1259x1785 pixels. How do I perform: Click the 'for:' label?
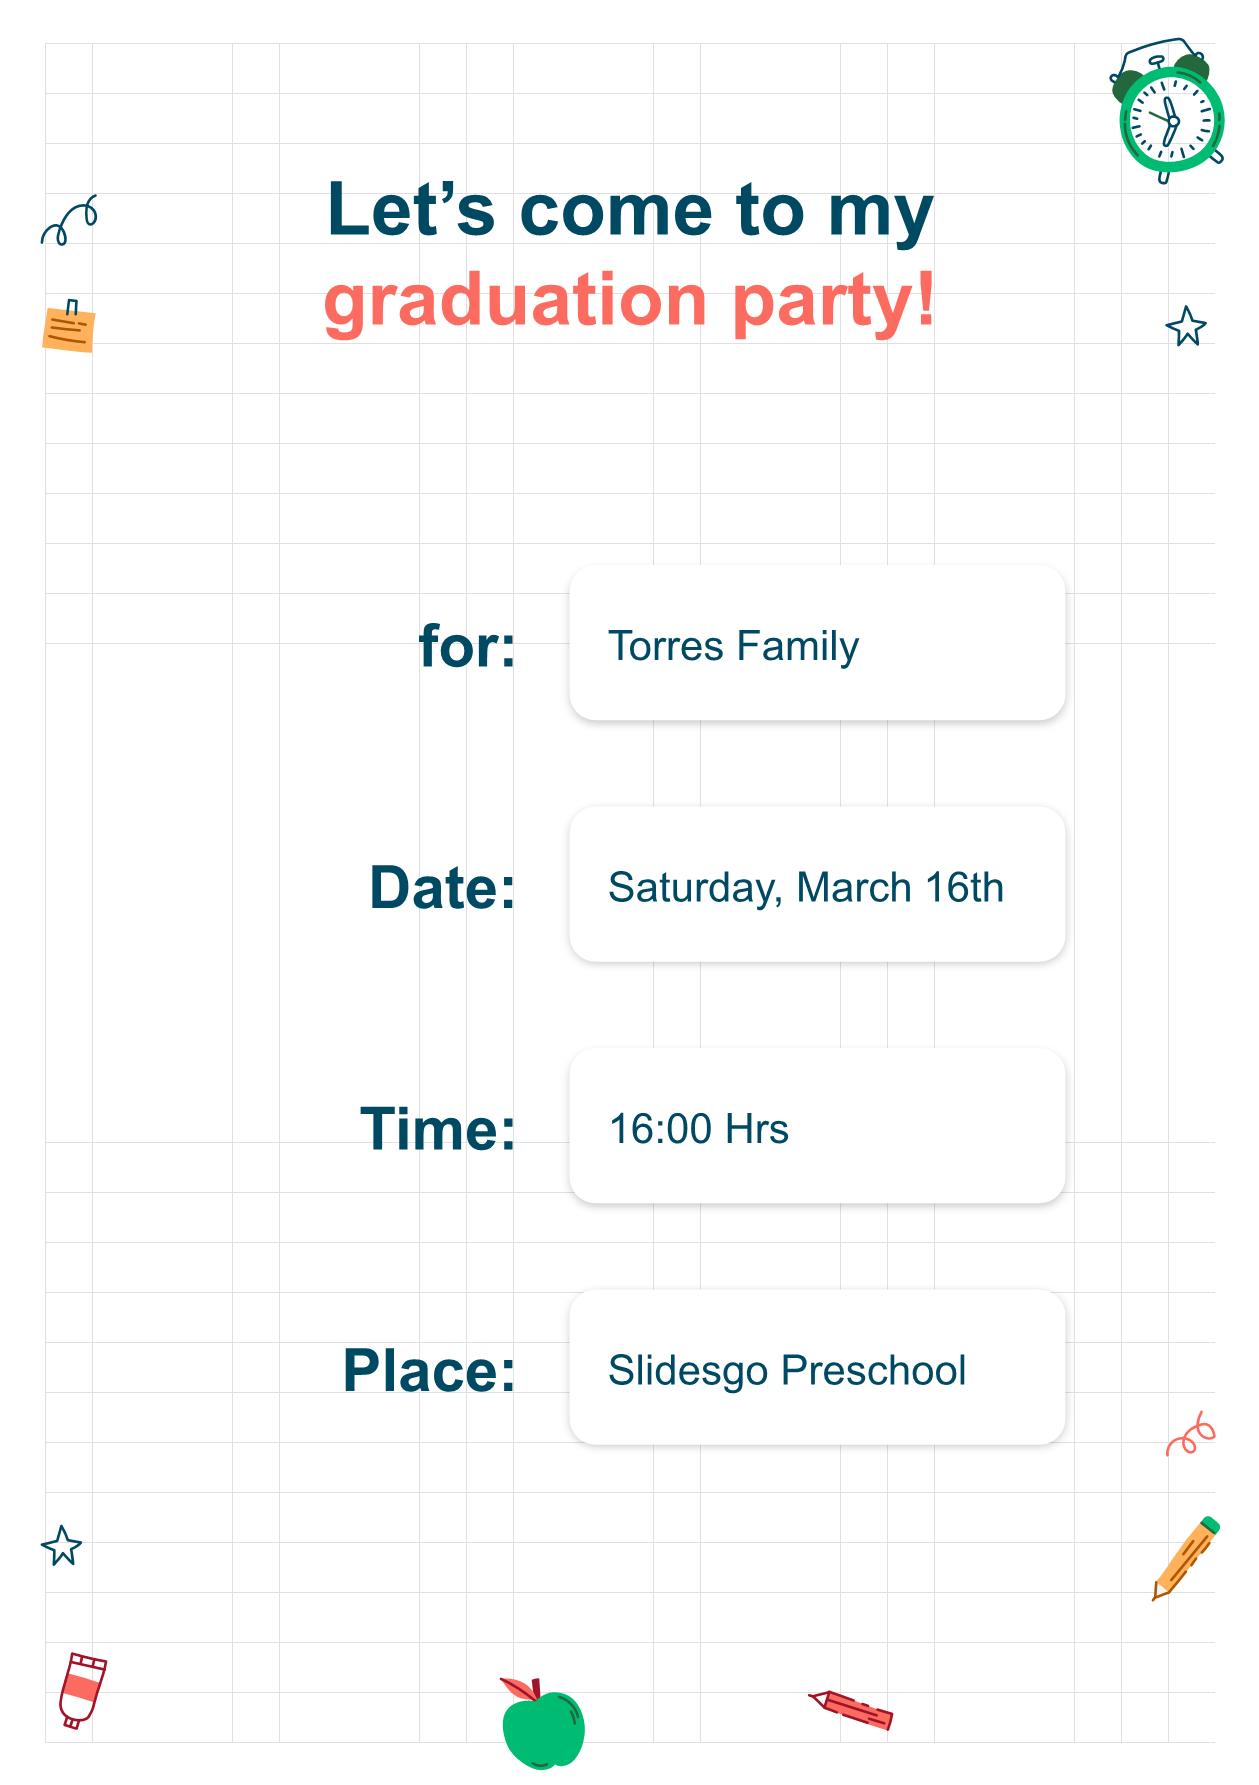(x=467, y=646)
